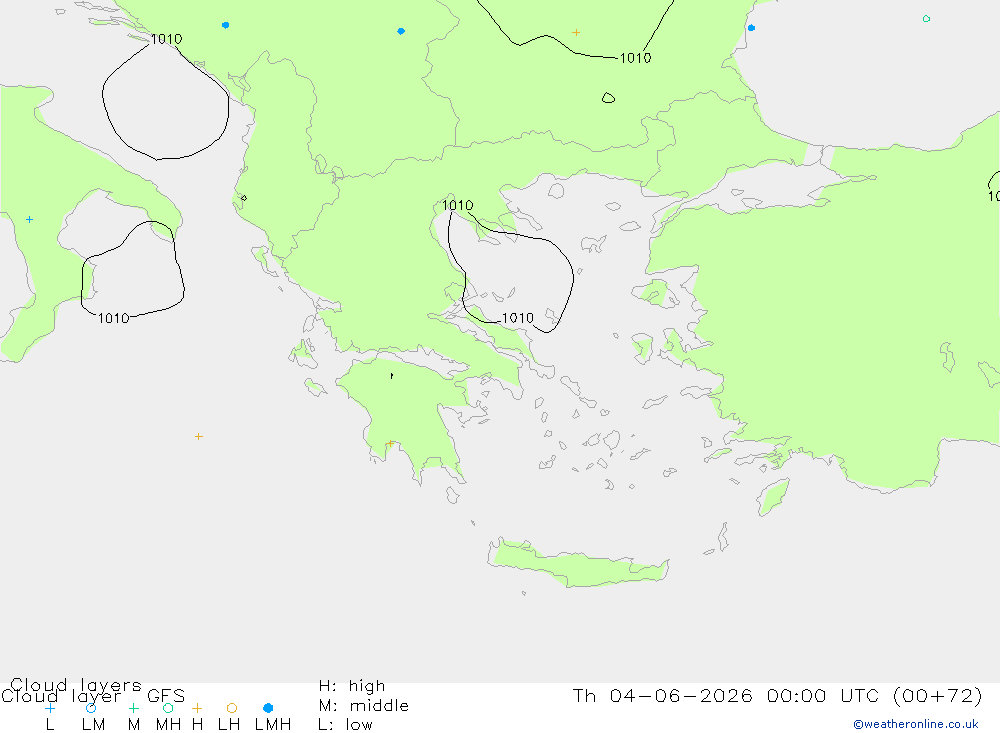This screenshot has width=1000, height=733.
Task: Click the 1010 isobar label over southern Italy
Action: coord(114,318)
